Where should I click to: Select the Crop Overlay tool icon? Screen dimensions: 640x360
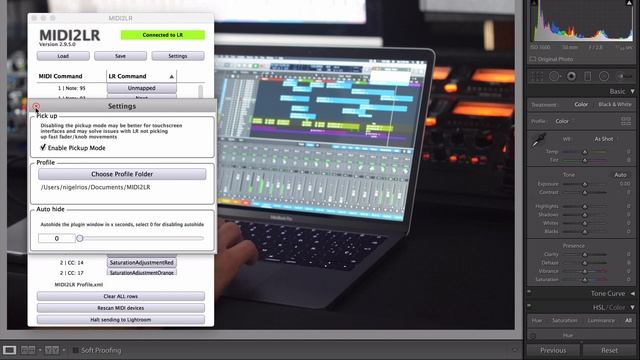tap(537, 76)
